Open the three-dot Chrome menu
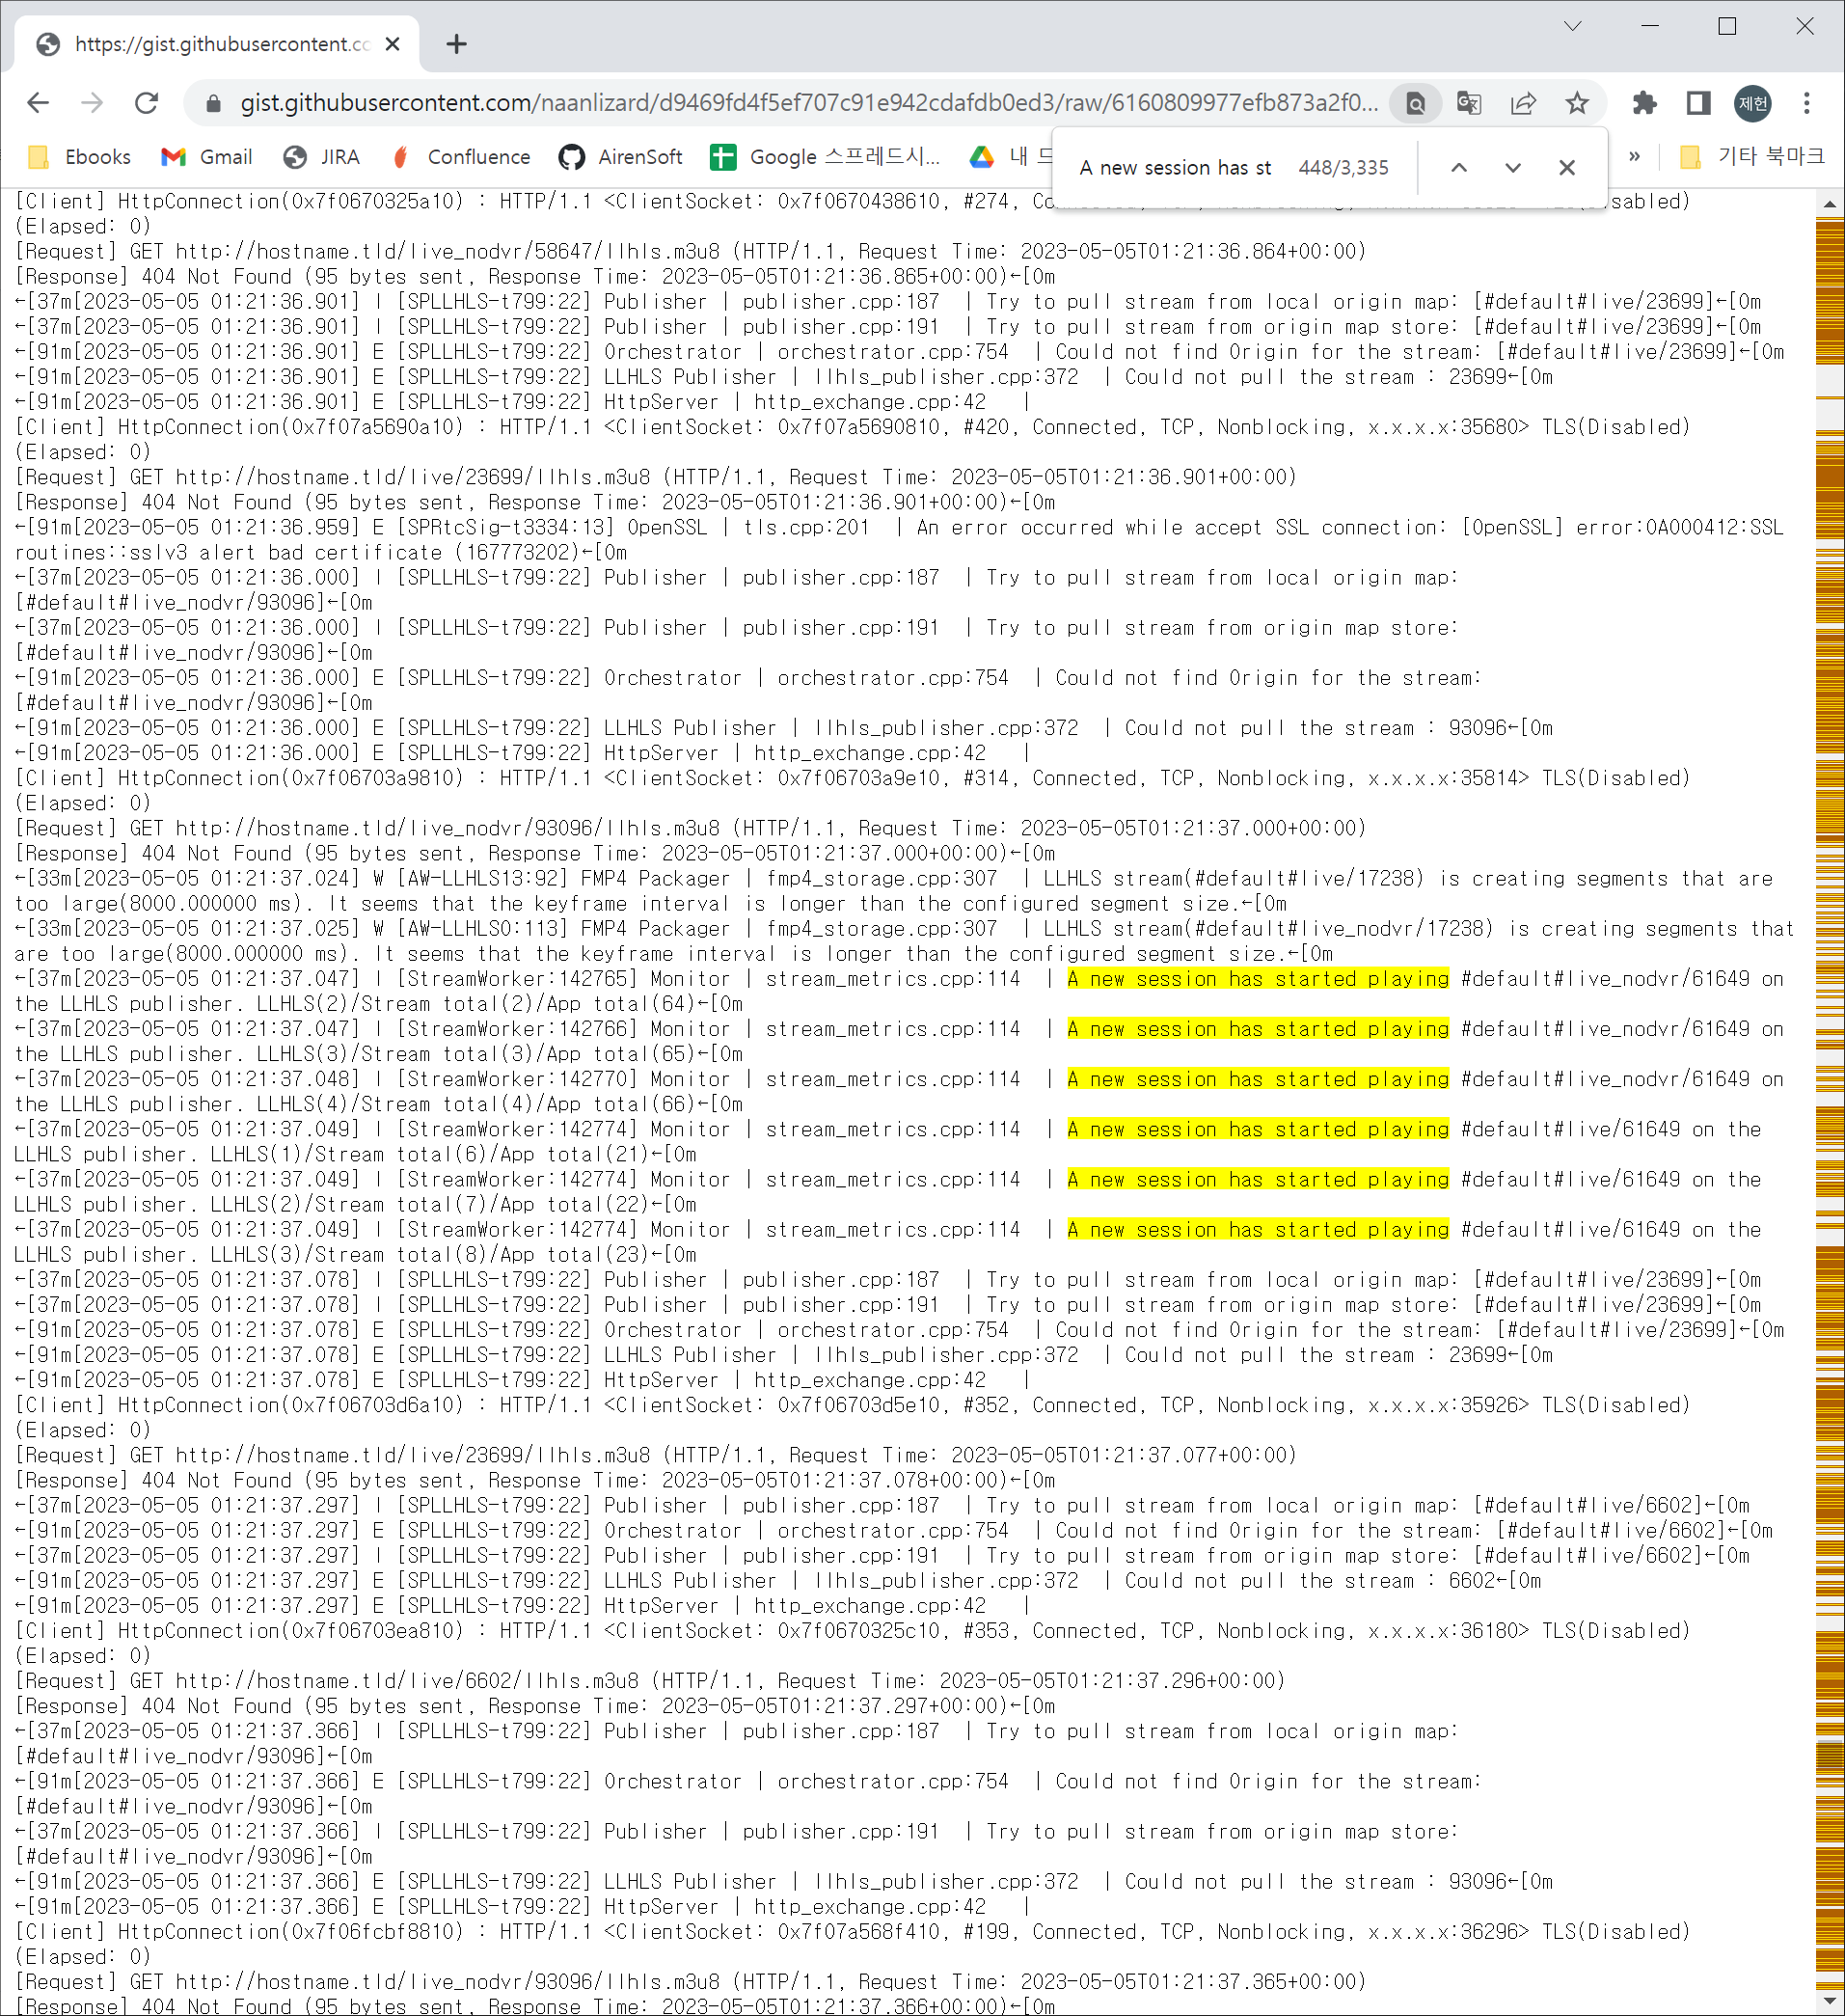Screen dimensions: 1845x2016 (1806, 103)
